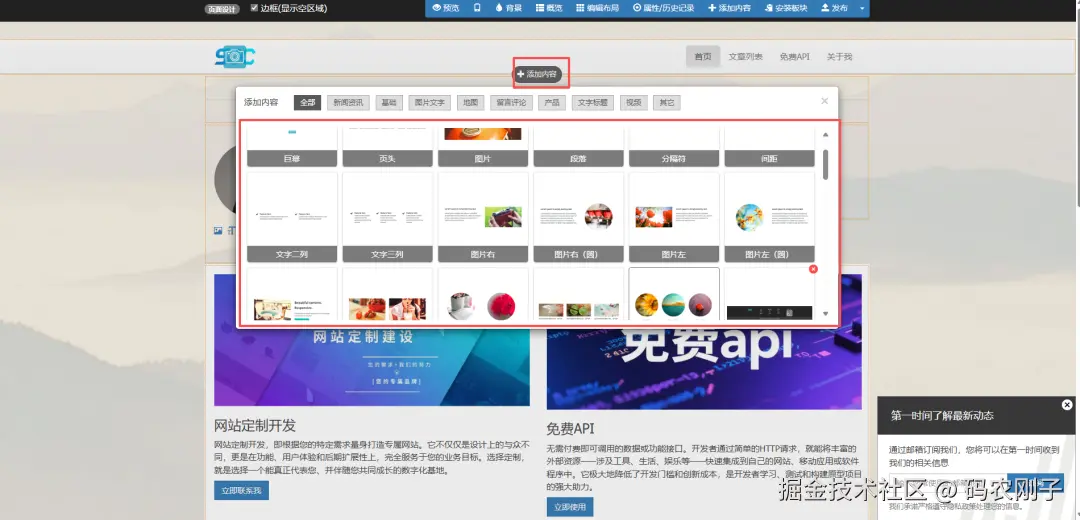Image resolution: width=1080 pixels, height=520 pixels.
Task: Filter components by 基础
Action: tap(388, 103)
